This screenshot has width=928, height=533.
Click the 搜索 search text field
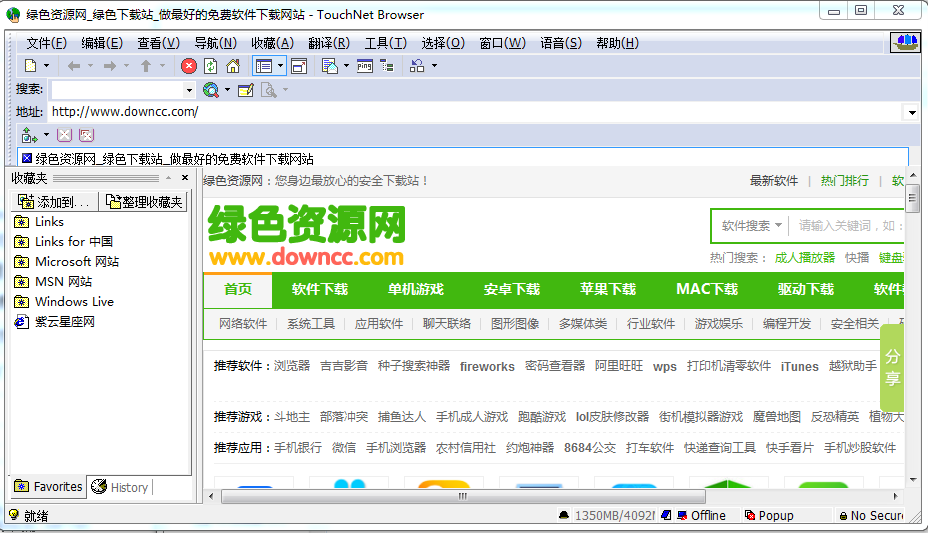point(117,90)
